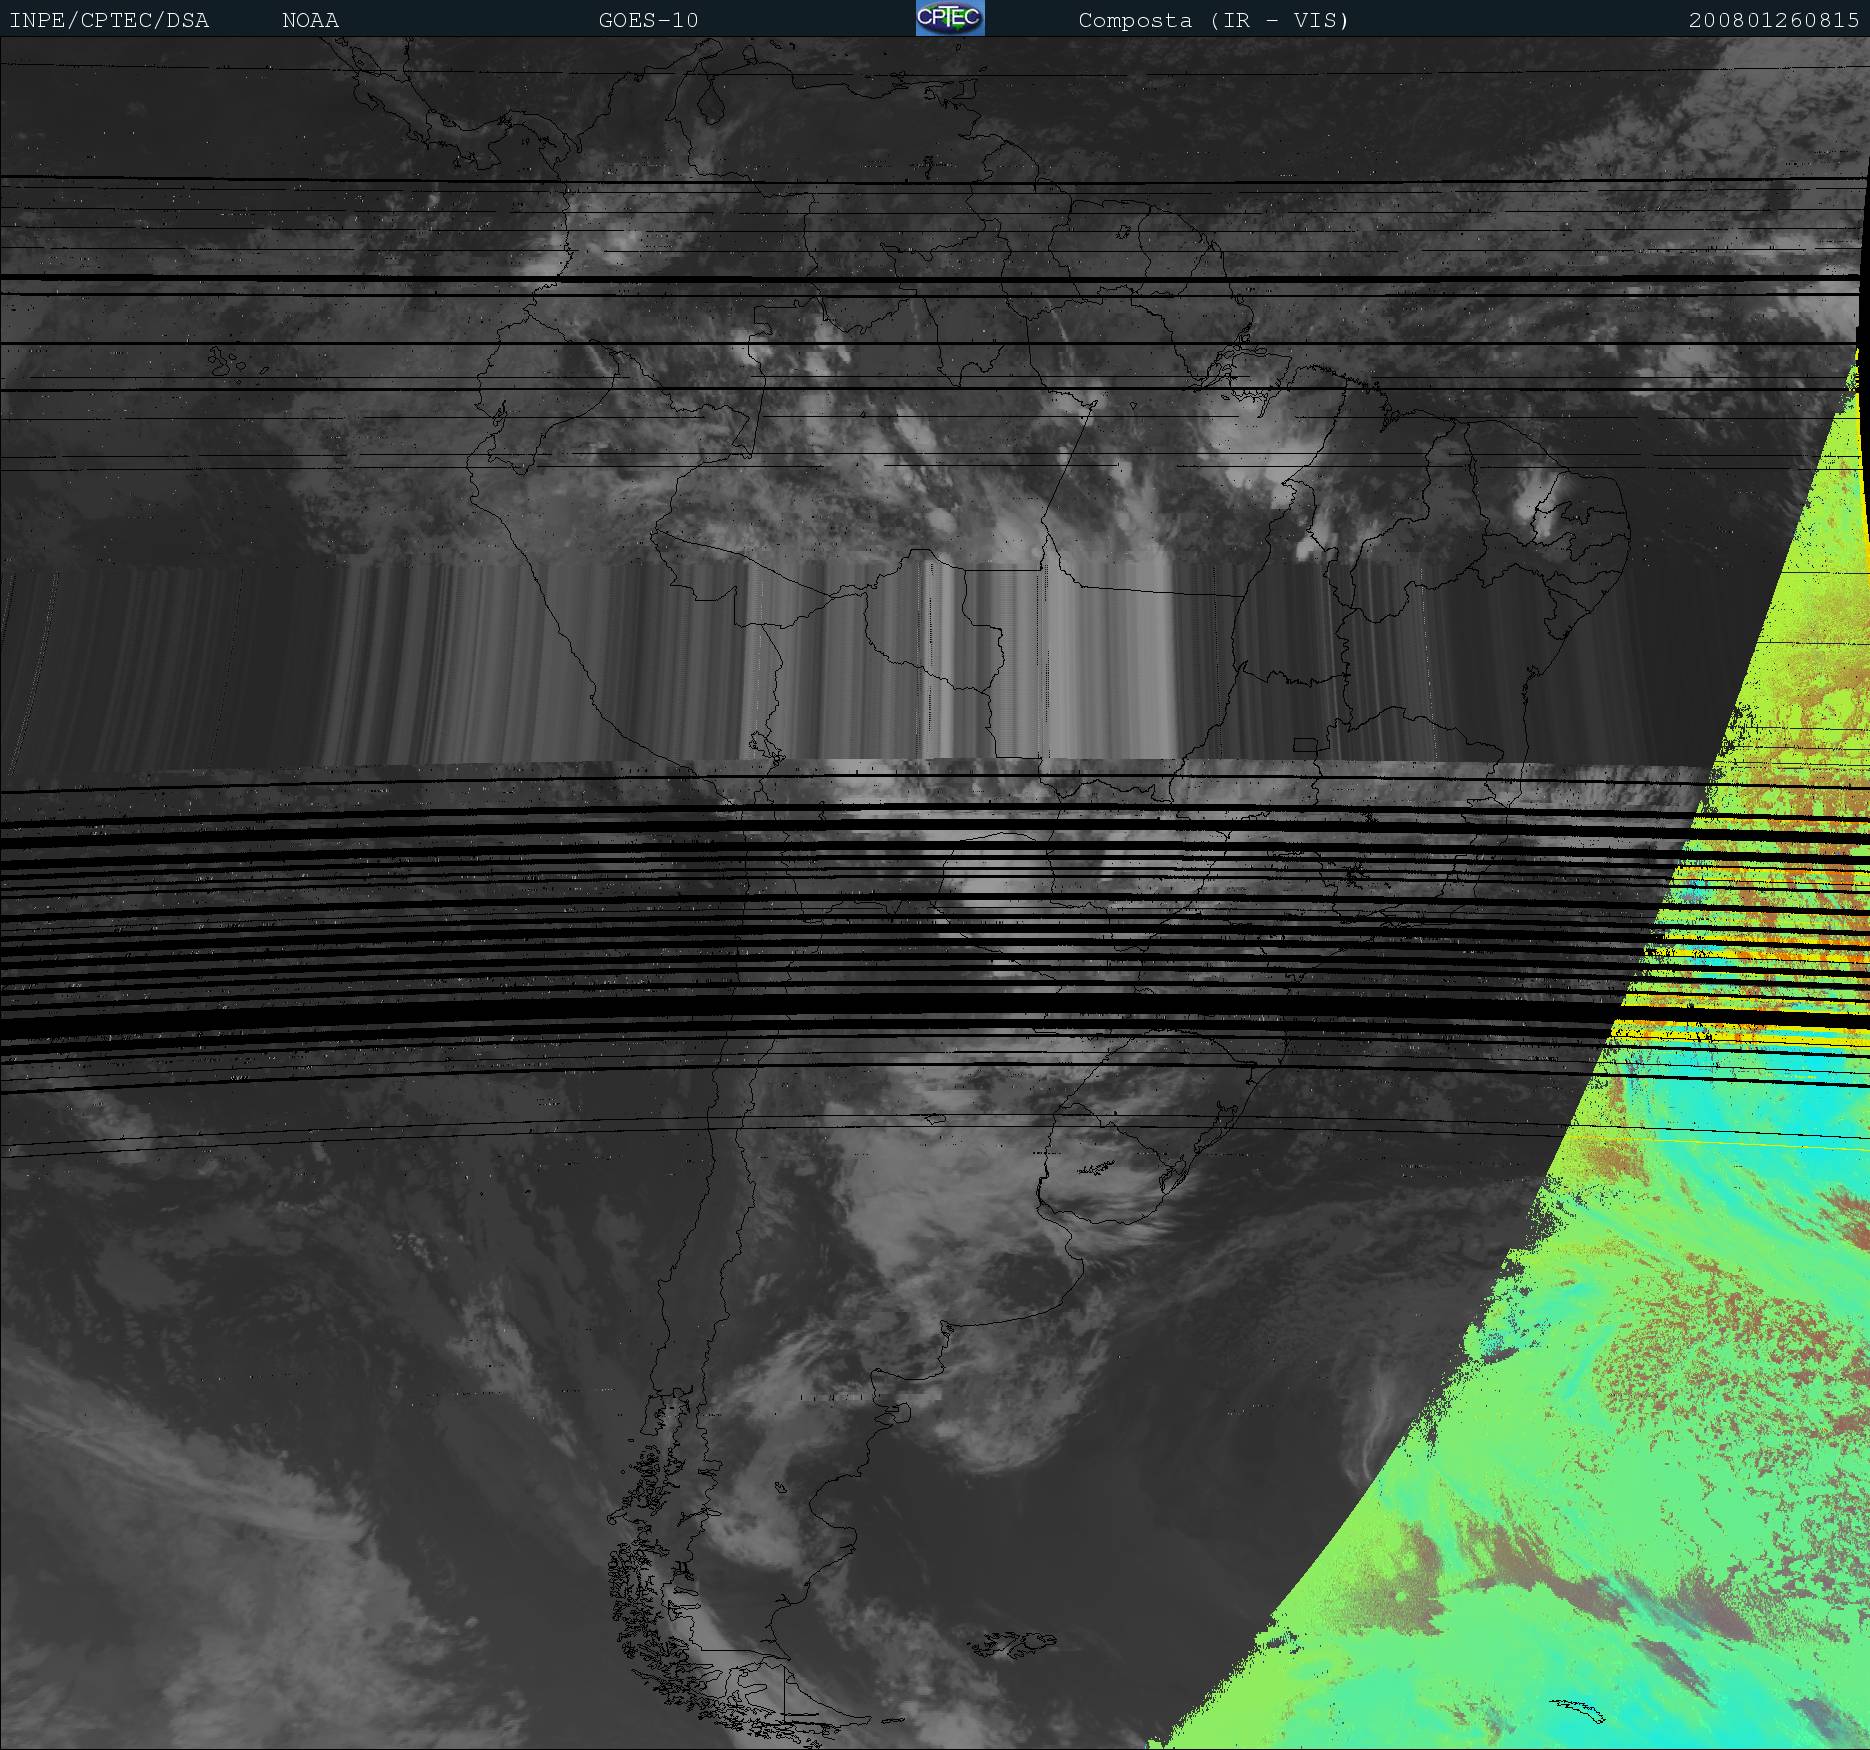This screenshot has width=1870, height=1750.
Task: Click the NOAA label in the header
Action: pos(310,20)
